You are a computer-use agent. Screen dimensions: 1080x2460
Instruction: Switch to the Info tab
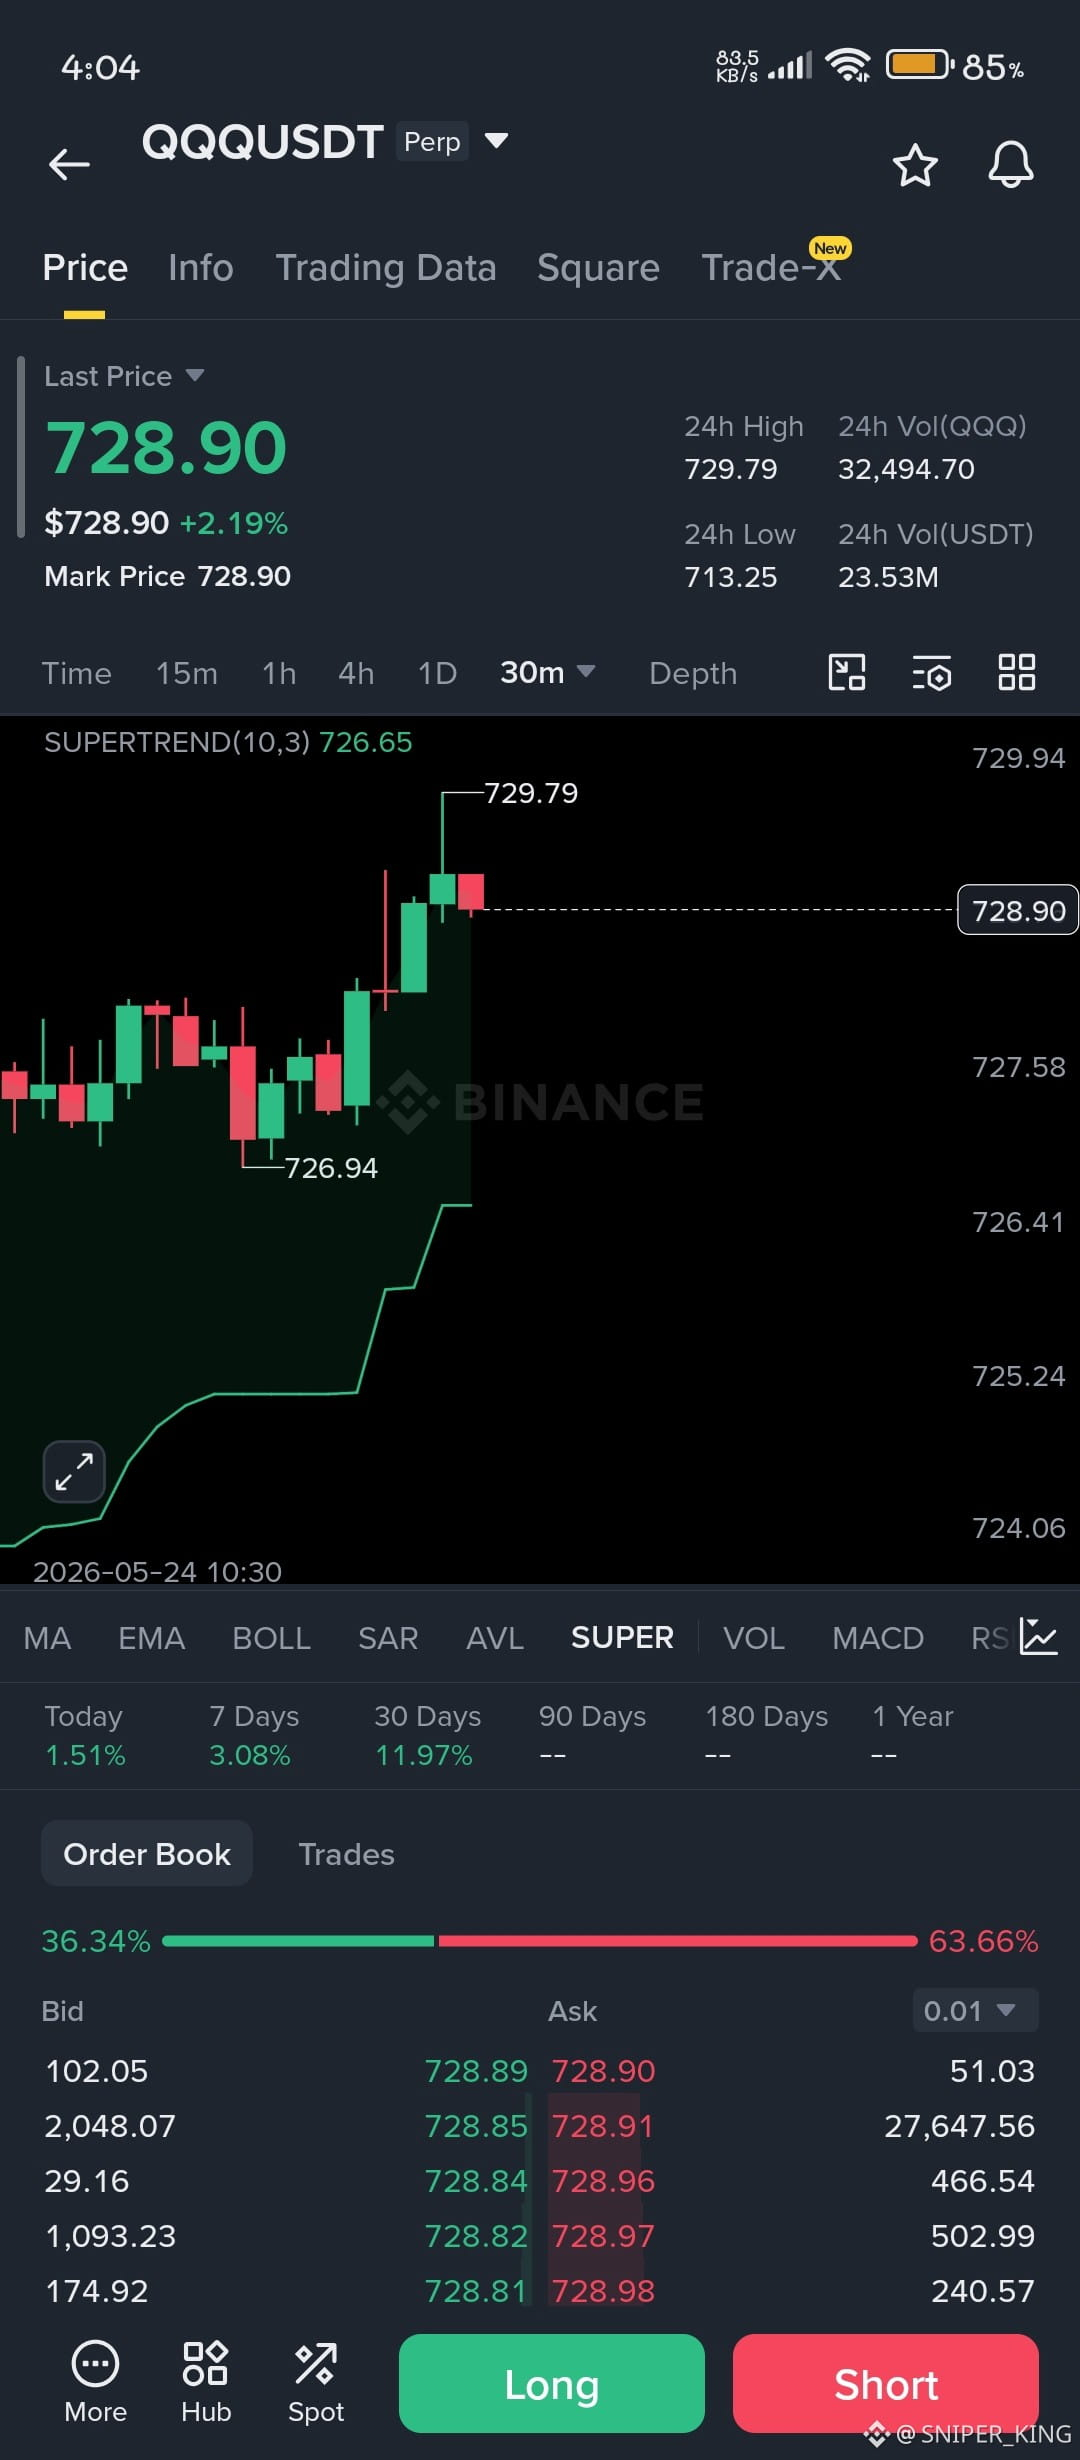(201, 268)
